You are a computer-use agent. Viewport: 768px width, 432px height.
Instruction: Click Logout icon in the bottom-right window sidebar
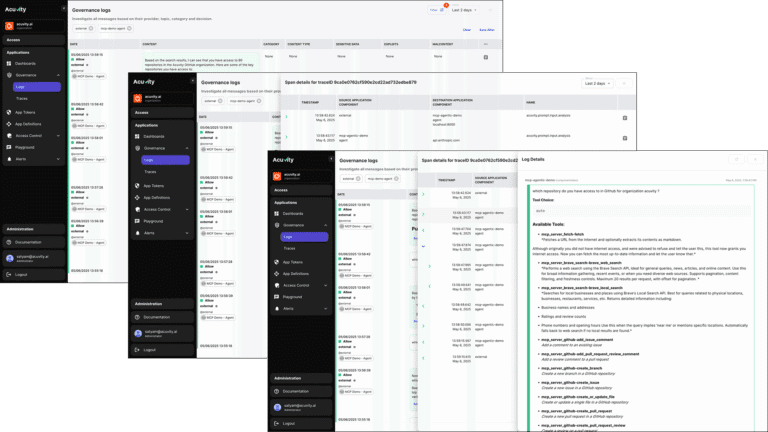pyautogui.click(x=277, y=423)
